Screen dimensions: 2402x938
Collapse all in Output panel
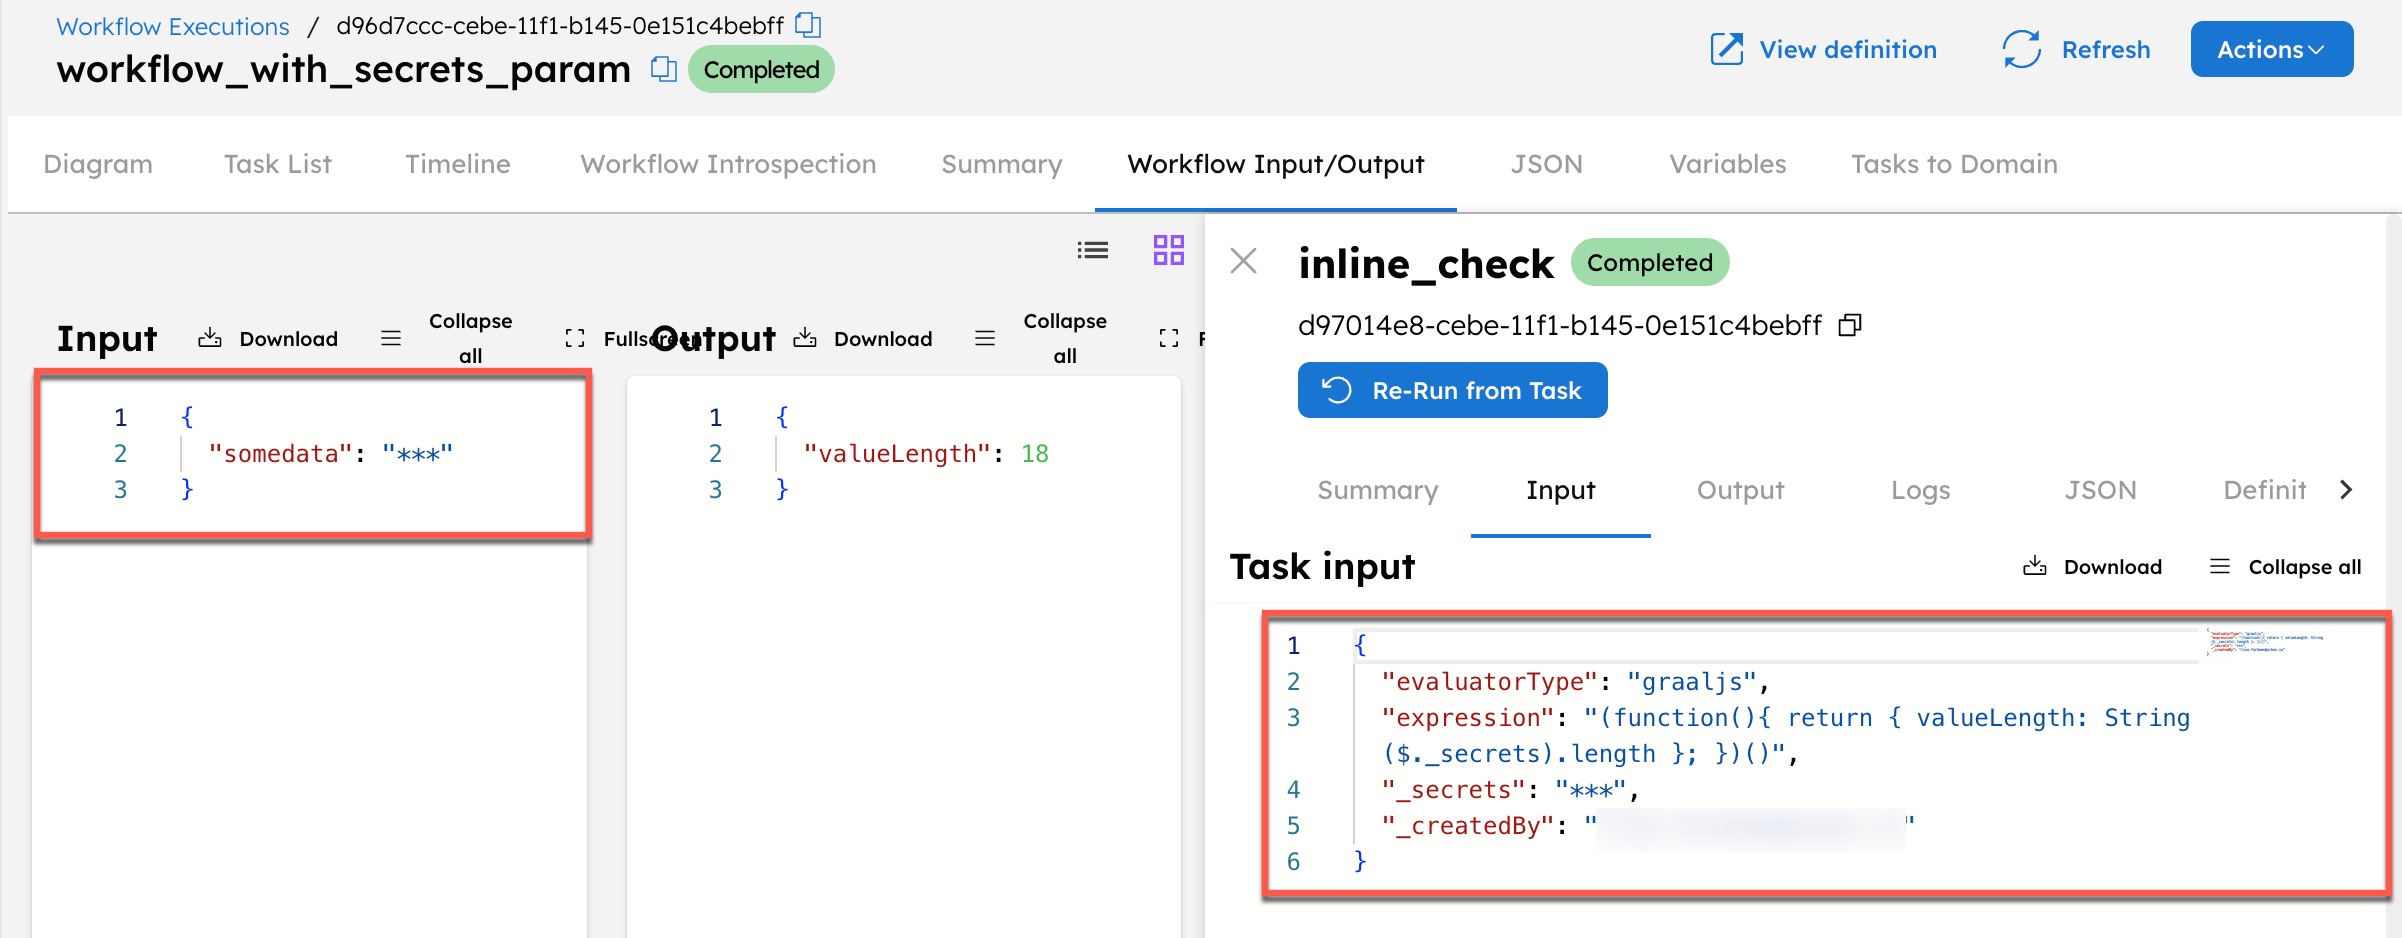(1041, 339)
